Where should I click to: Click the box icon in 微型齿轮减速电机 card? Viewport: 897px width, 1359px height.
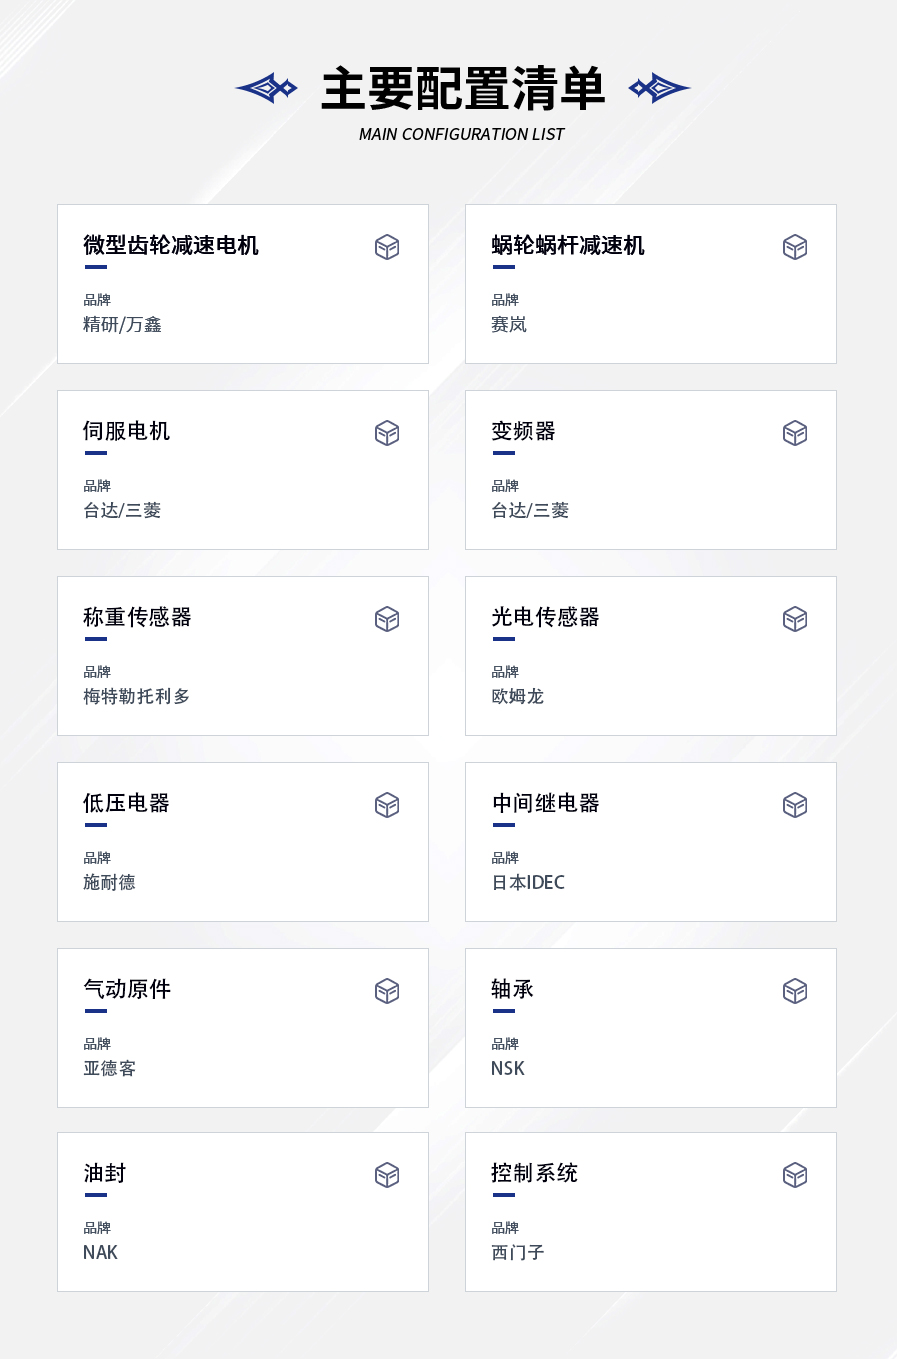pos(387,247)
